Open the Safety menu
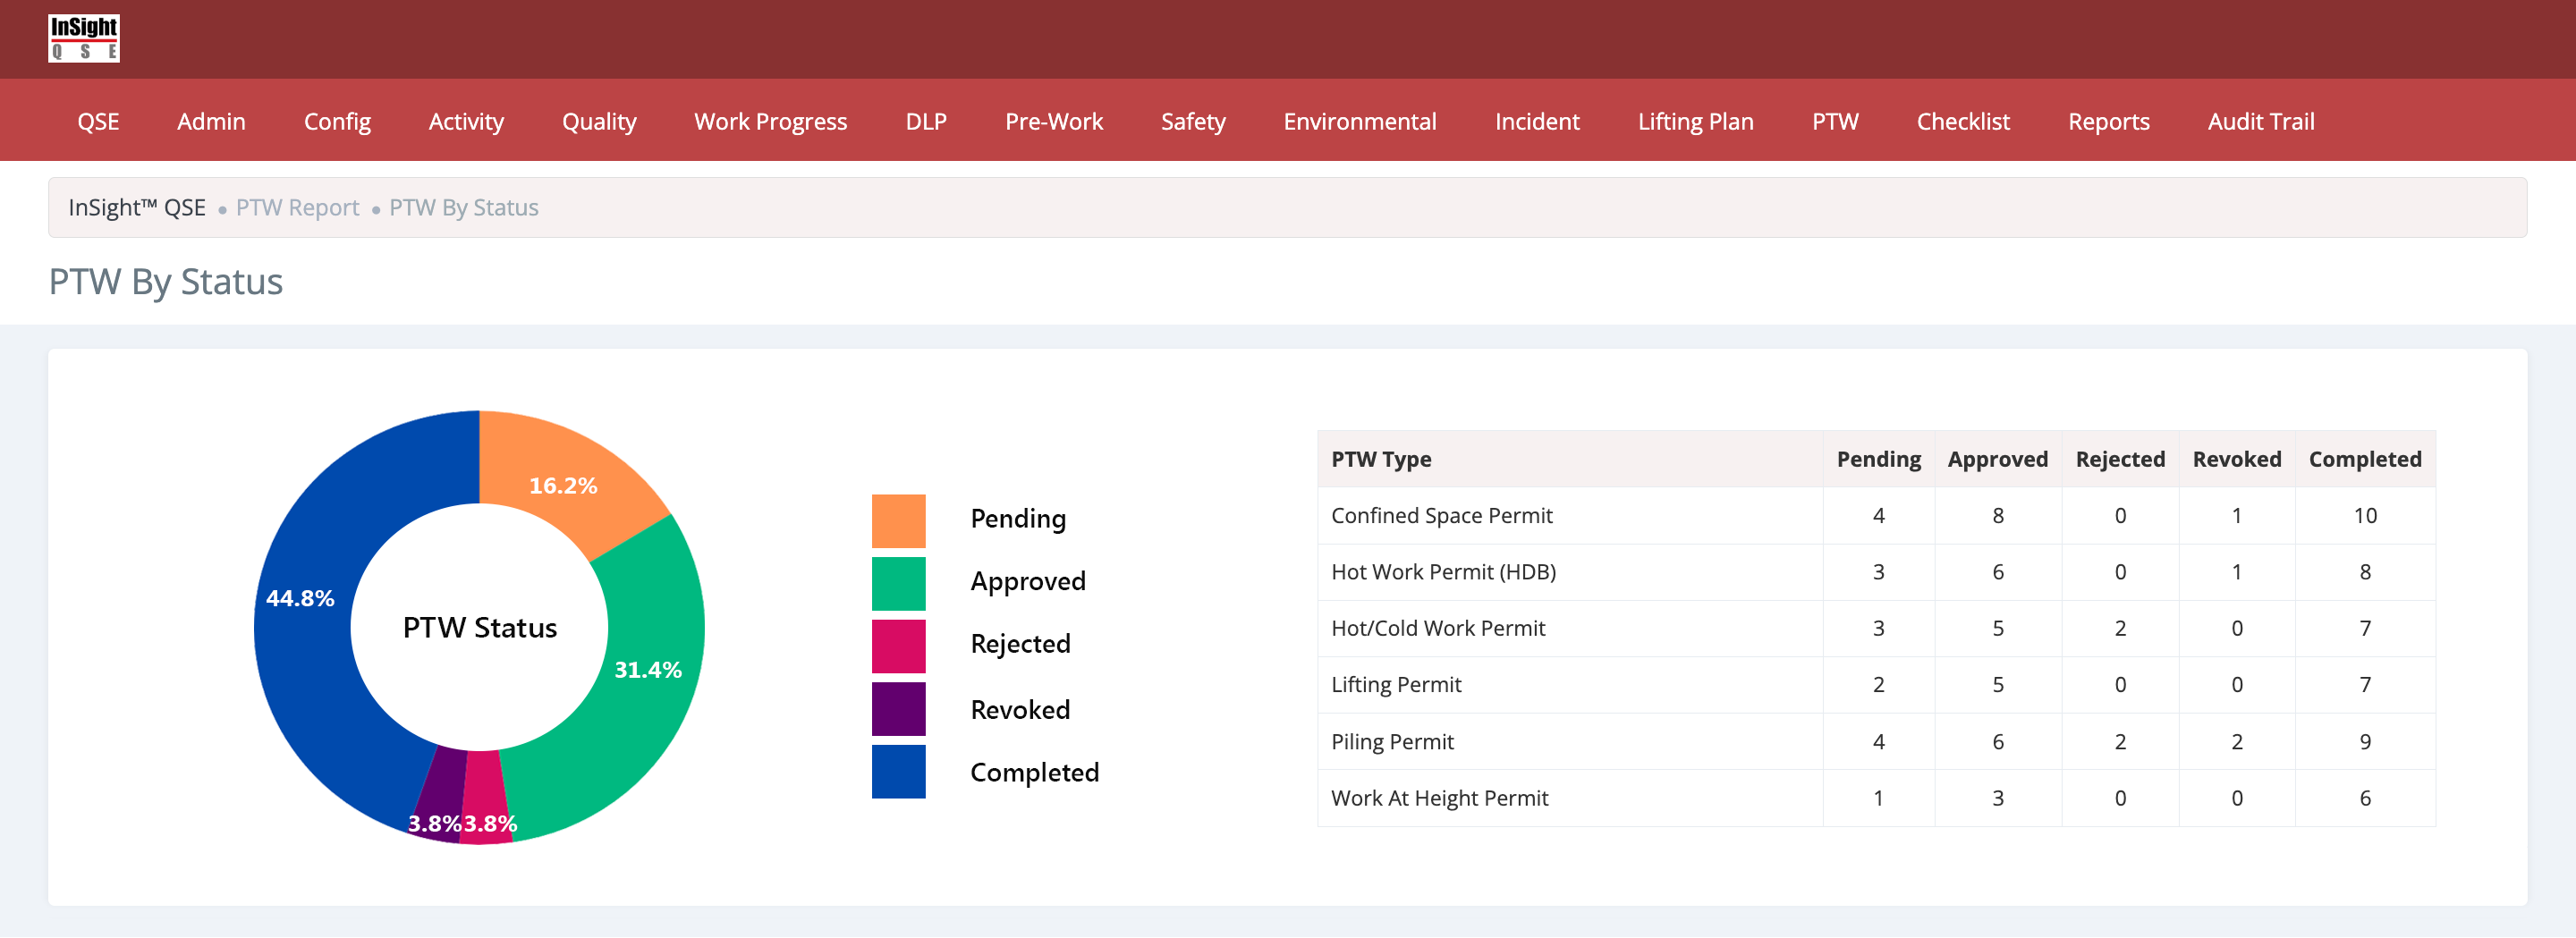This screenshot has height=938, width=2576. (x=1192, y=122)
